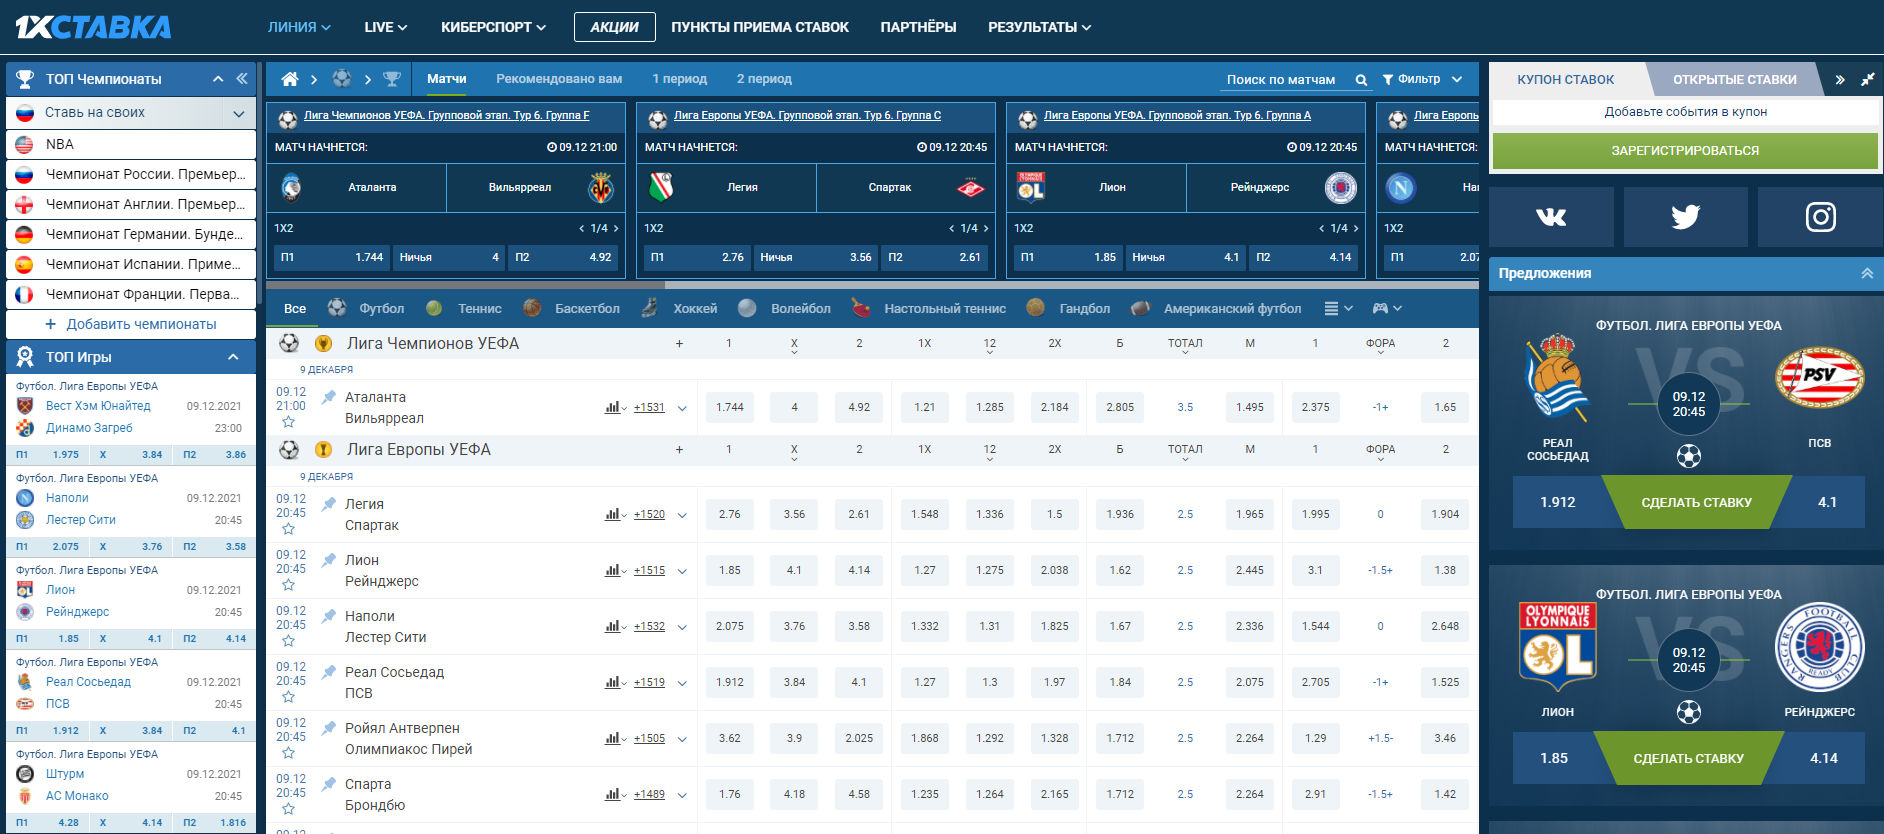Switch to the 1 период tab

pos(679,79)
